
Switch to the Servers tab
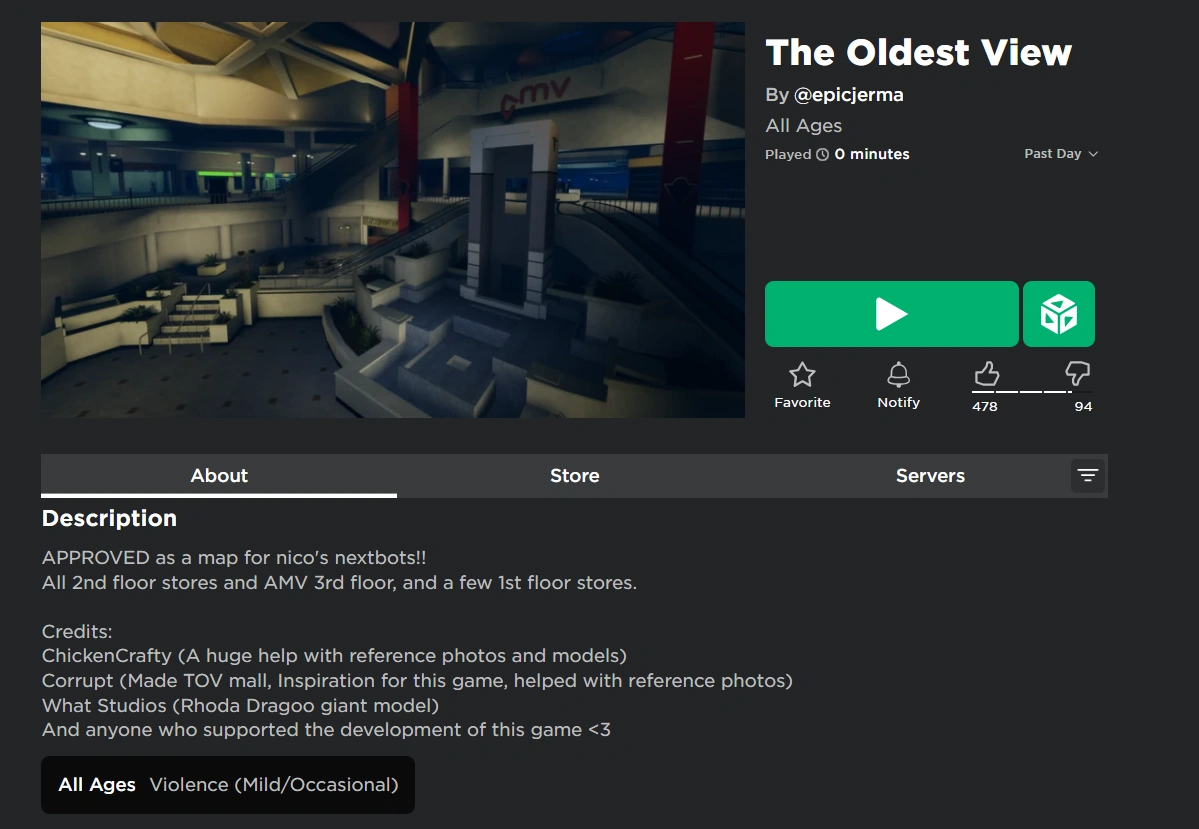[930, 476]
